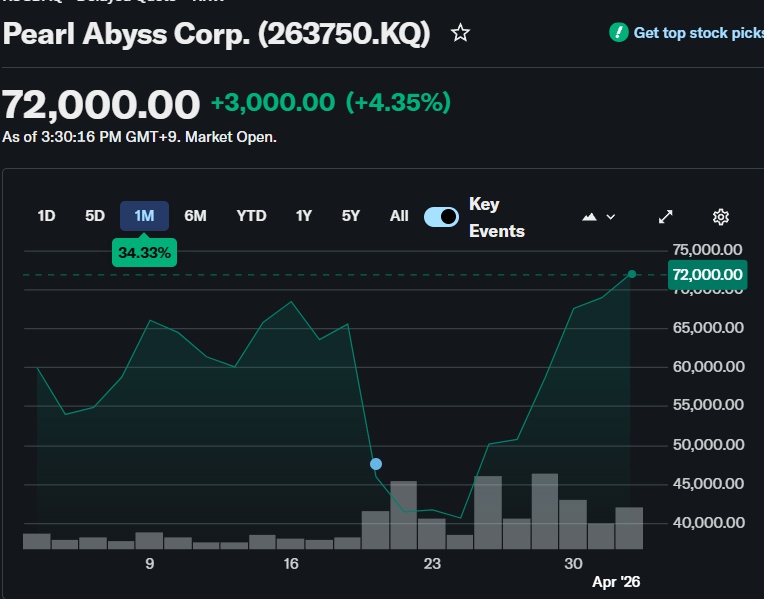
Task: Click the blue key event marker on chart
Action: 376,464
